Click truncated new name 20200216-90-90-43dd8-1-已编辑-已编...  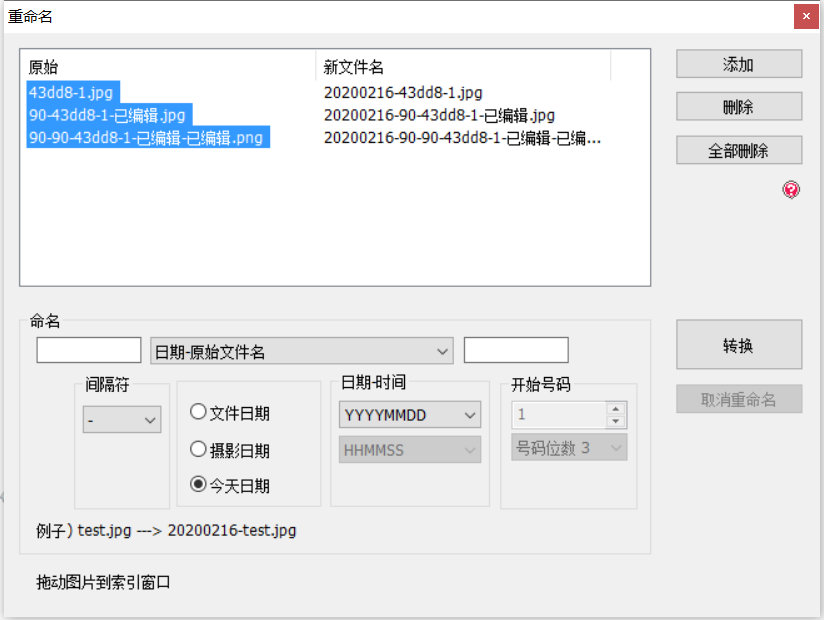tap(462, 138)
